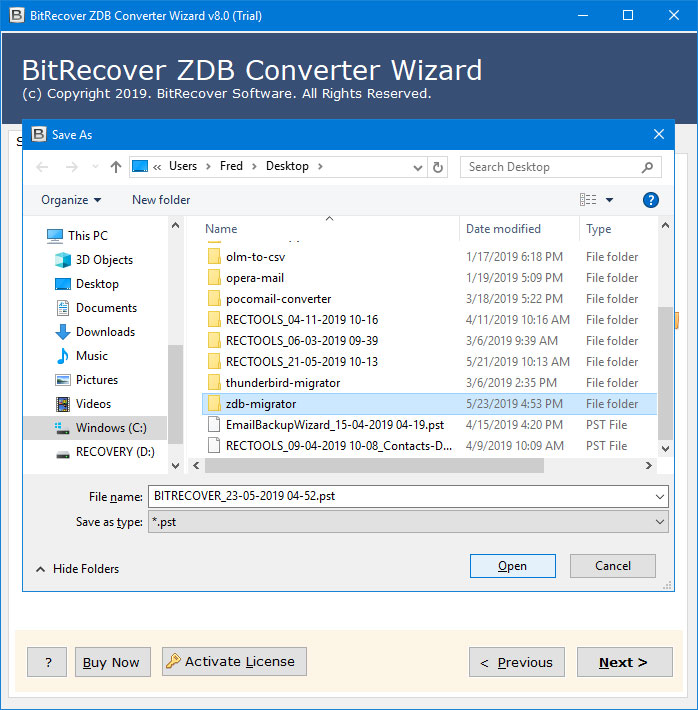698x710 pixels.
Task: Expand the File name dropdown arrow
Action: [660, 497]
